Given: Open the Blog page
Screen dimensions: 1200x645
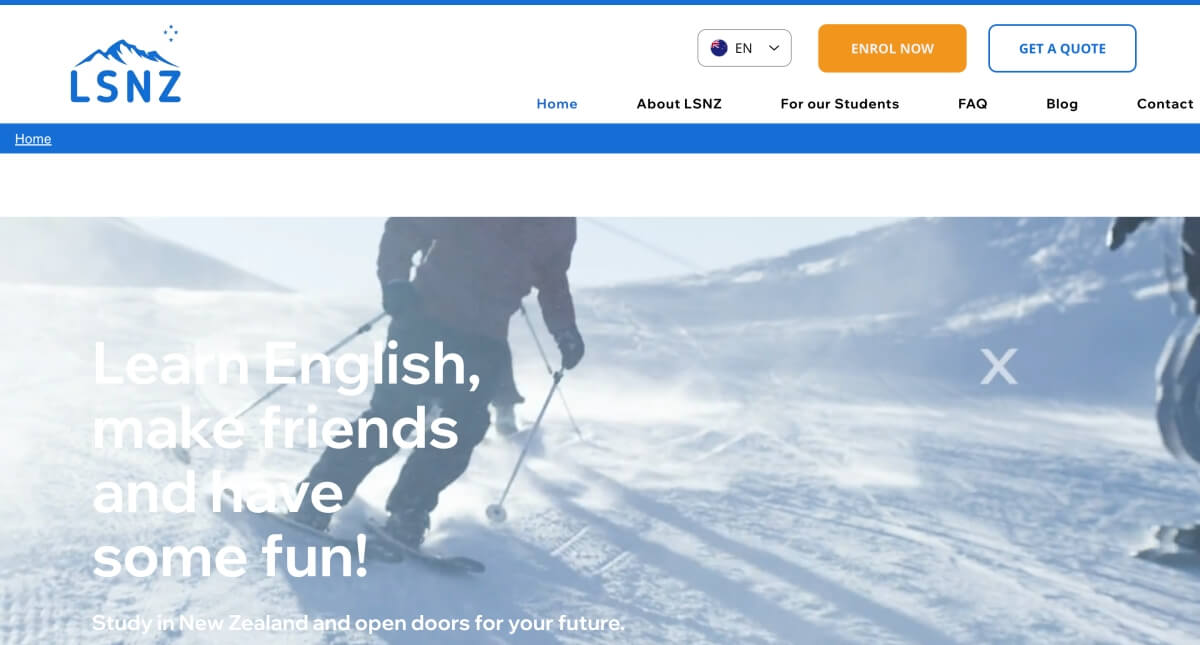Looking at the screenshot, I should [x=1062, y=104].
